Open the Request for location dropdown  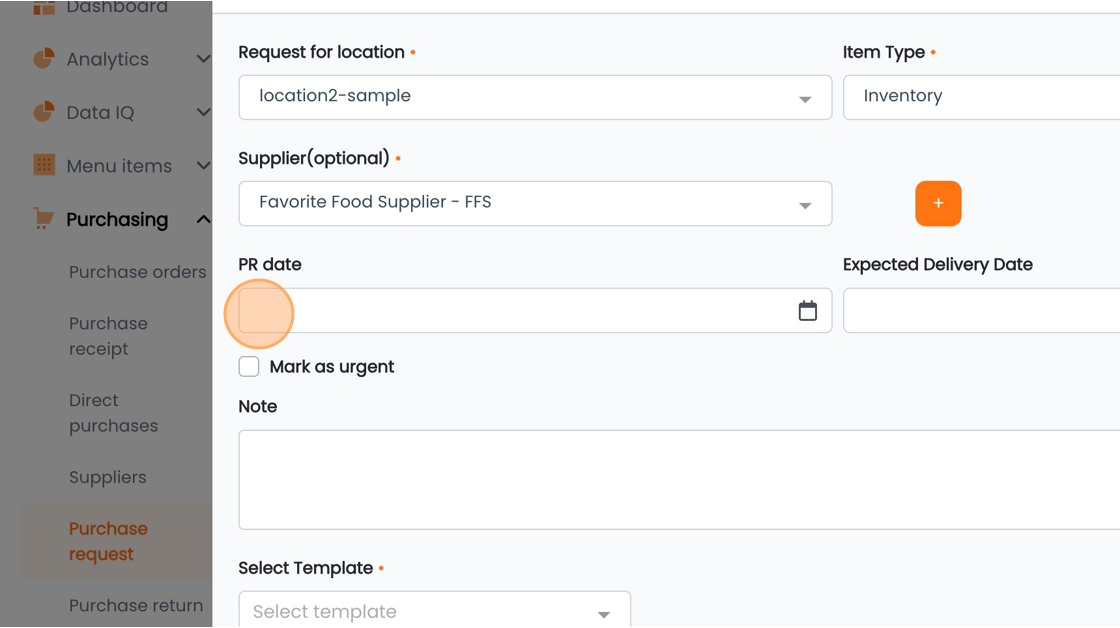[535, 97]
